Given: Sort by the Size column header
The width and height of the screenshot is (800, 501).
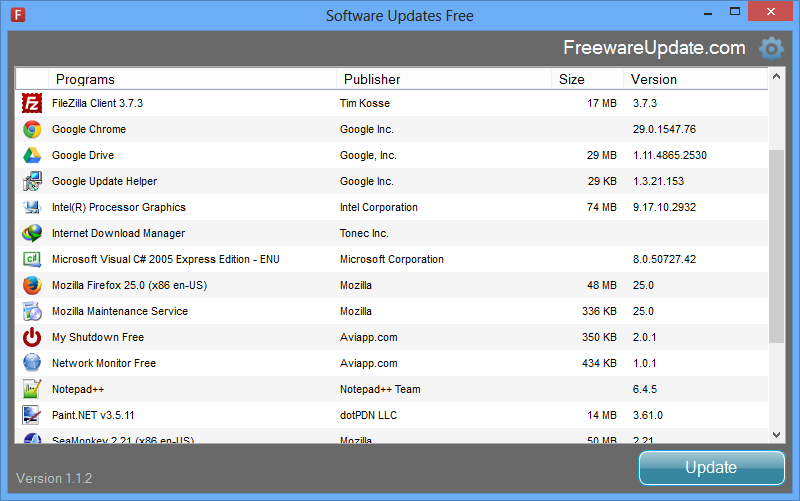Looking at the screenshot, I should click(x=587, y=79).
